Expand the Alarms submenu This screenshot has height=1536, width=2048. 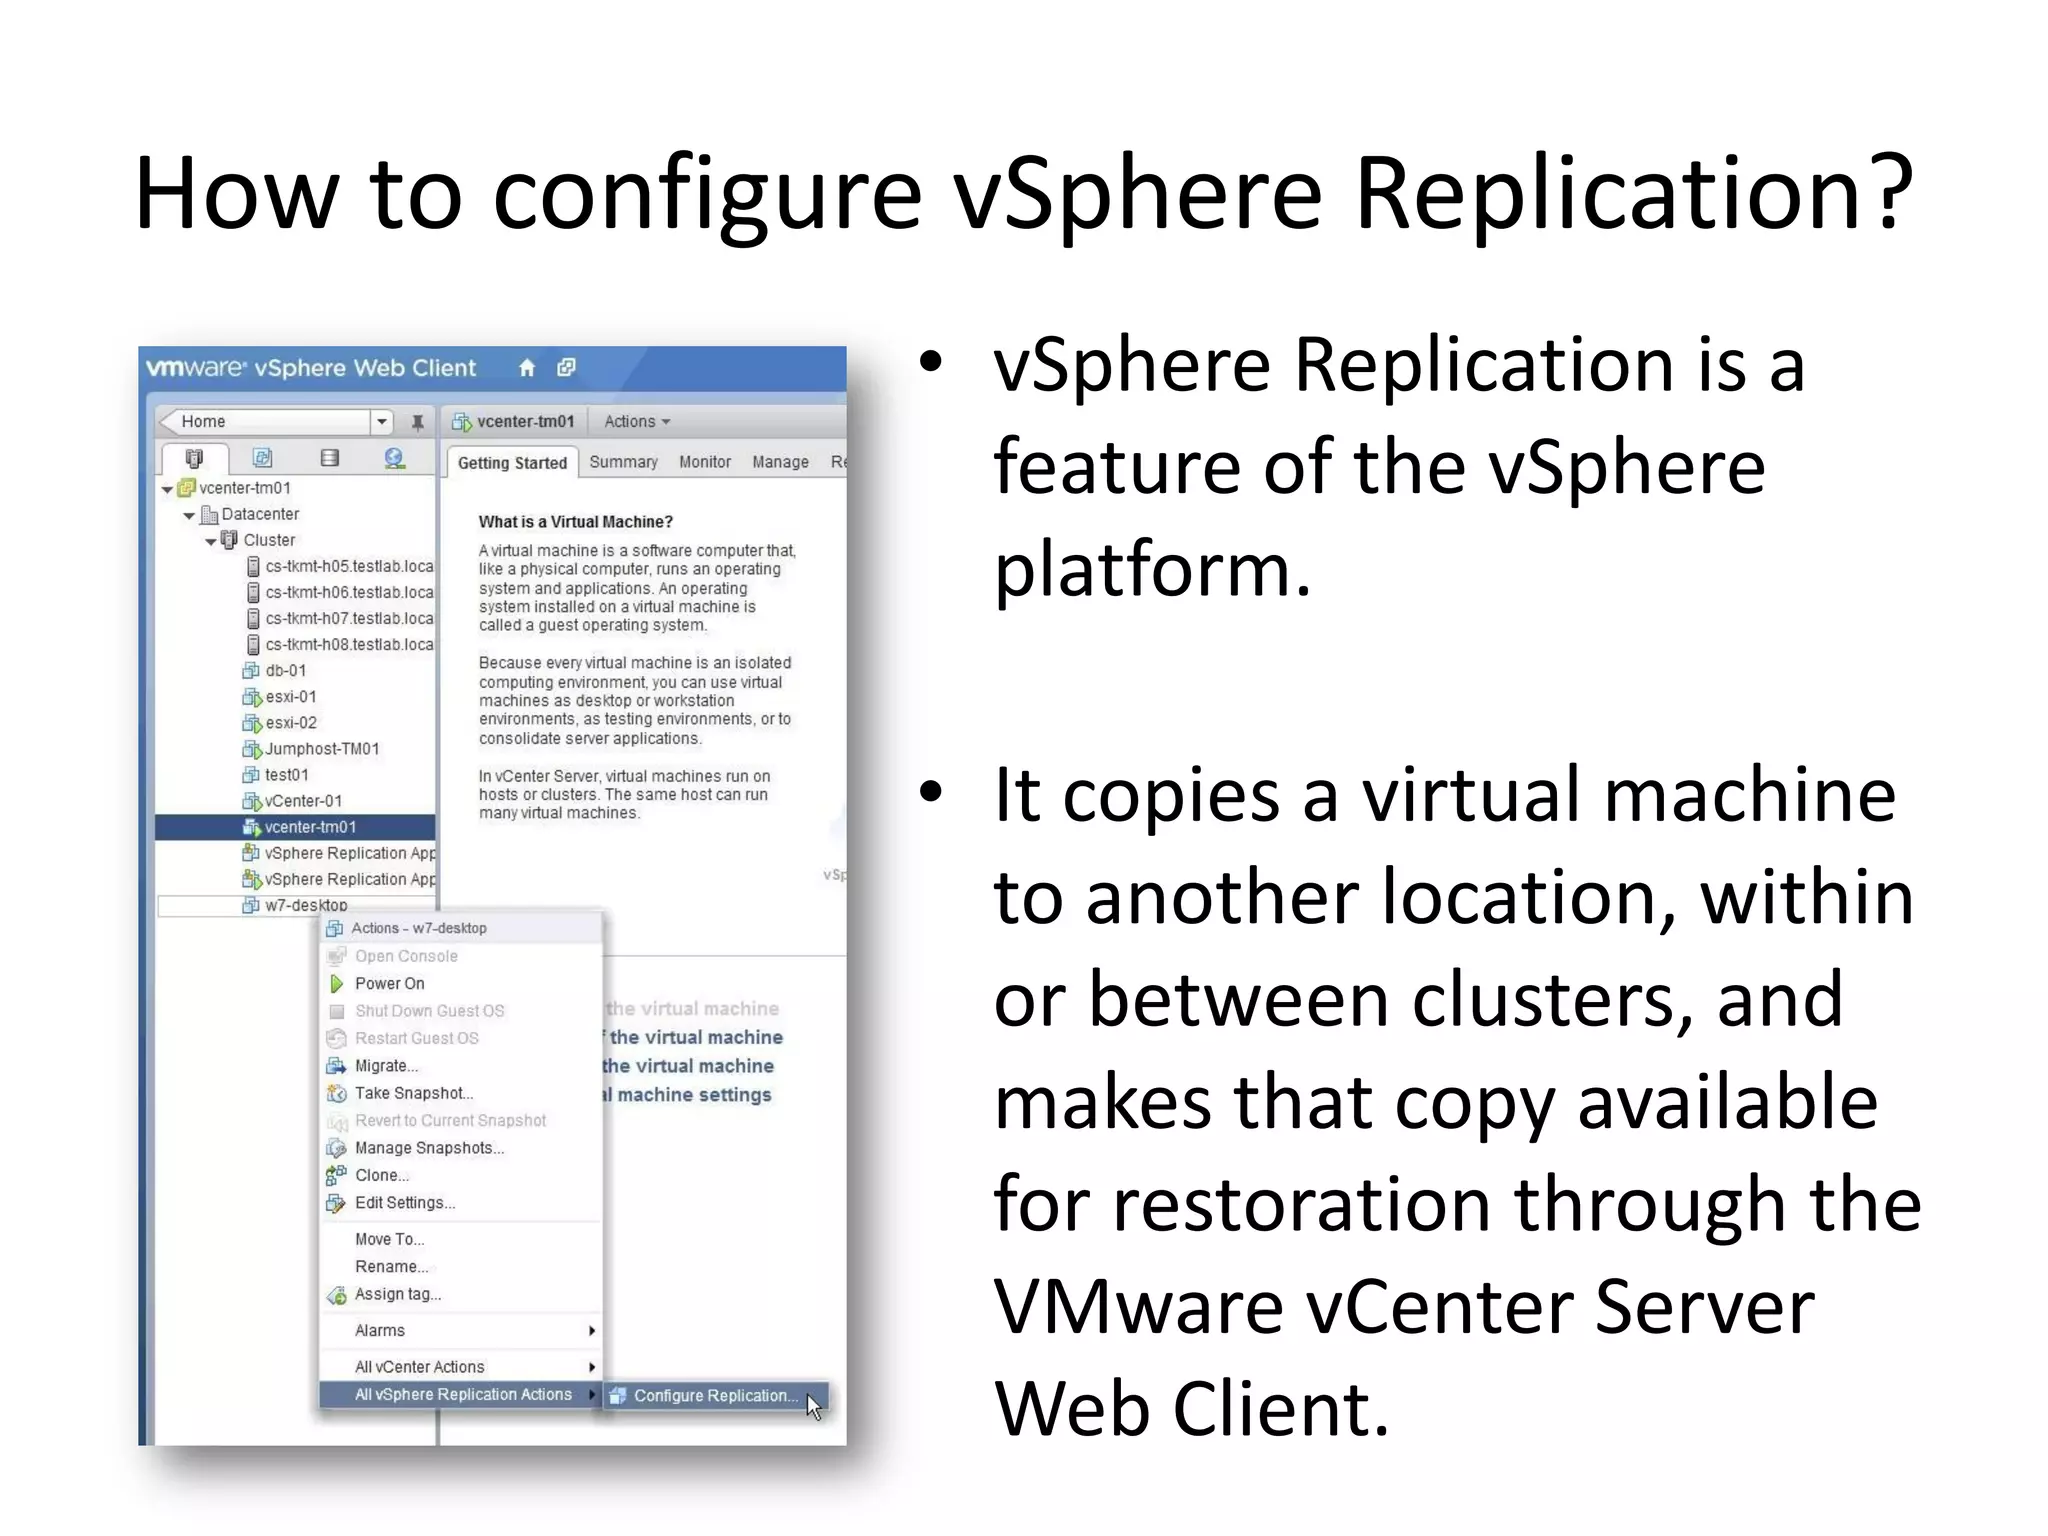(461, 1330)
